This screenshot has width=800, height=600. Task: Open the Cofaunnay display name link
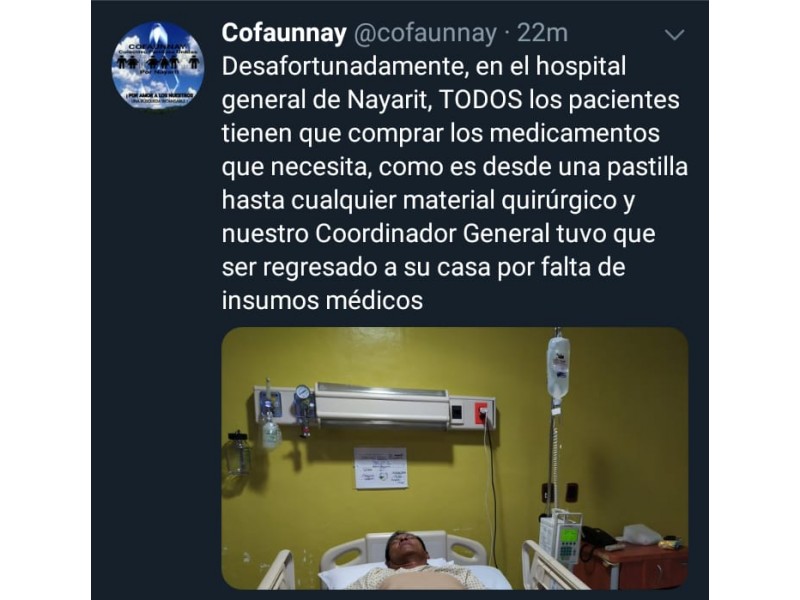pyautogui.click(x=284, y=33)
